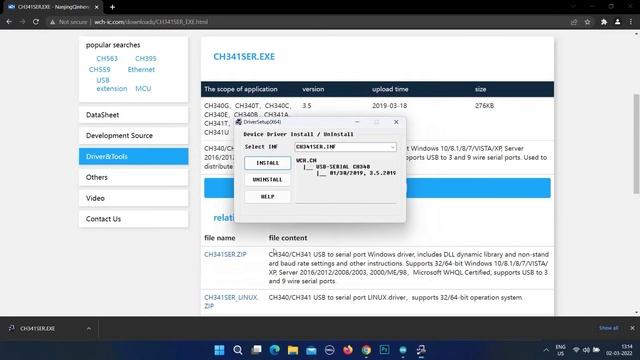The image size is (640, 360).
Task: Open the Video sidebar item
Action: (133, 198)
